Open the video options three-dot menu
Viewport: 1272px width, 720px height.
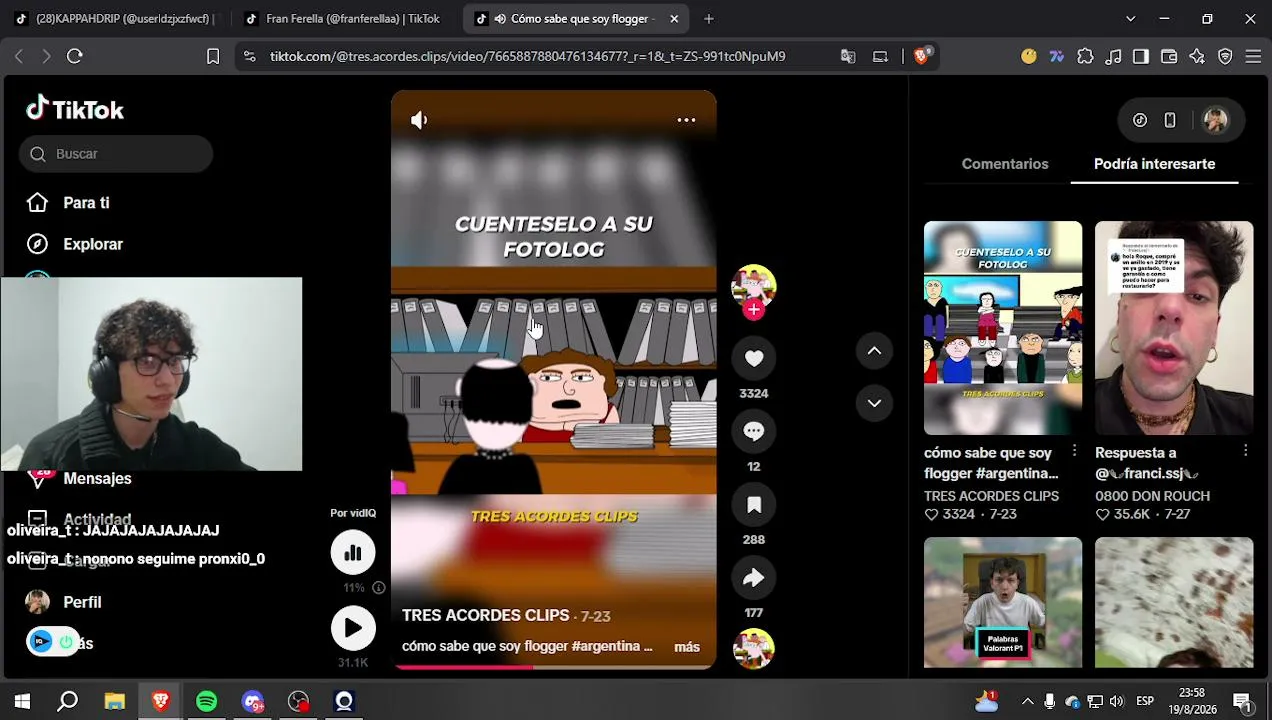(x=686, y=120)
